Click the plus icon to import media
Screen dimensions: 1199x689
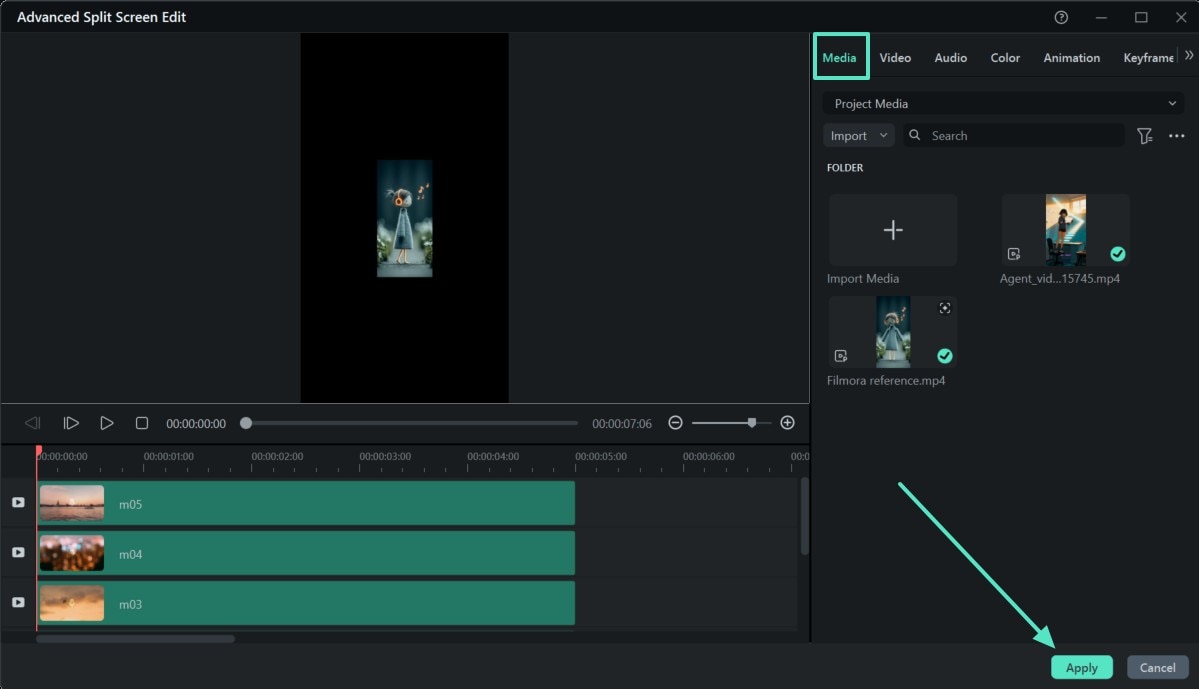tap(892, 229)
